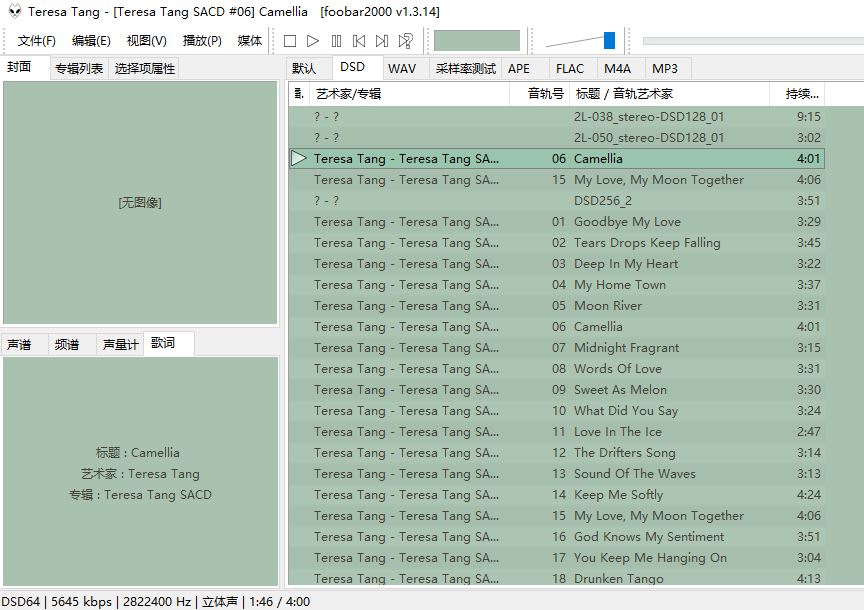864x610 pixels.
Task: Open the 视图(V) menu
Action: (147, 41)
